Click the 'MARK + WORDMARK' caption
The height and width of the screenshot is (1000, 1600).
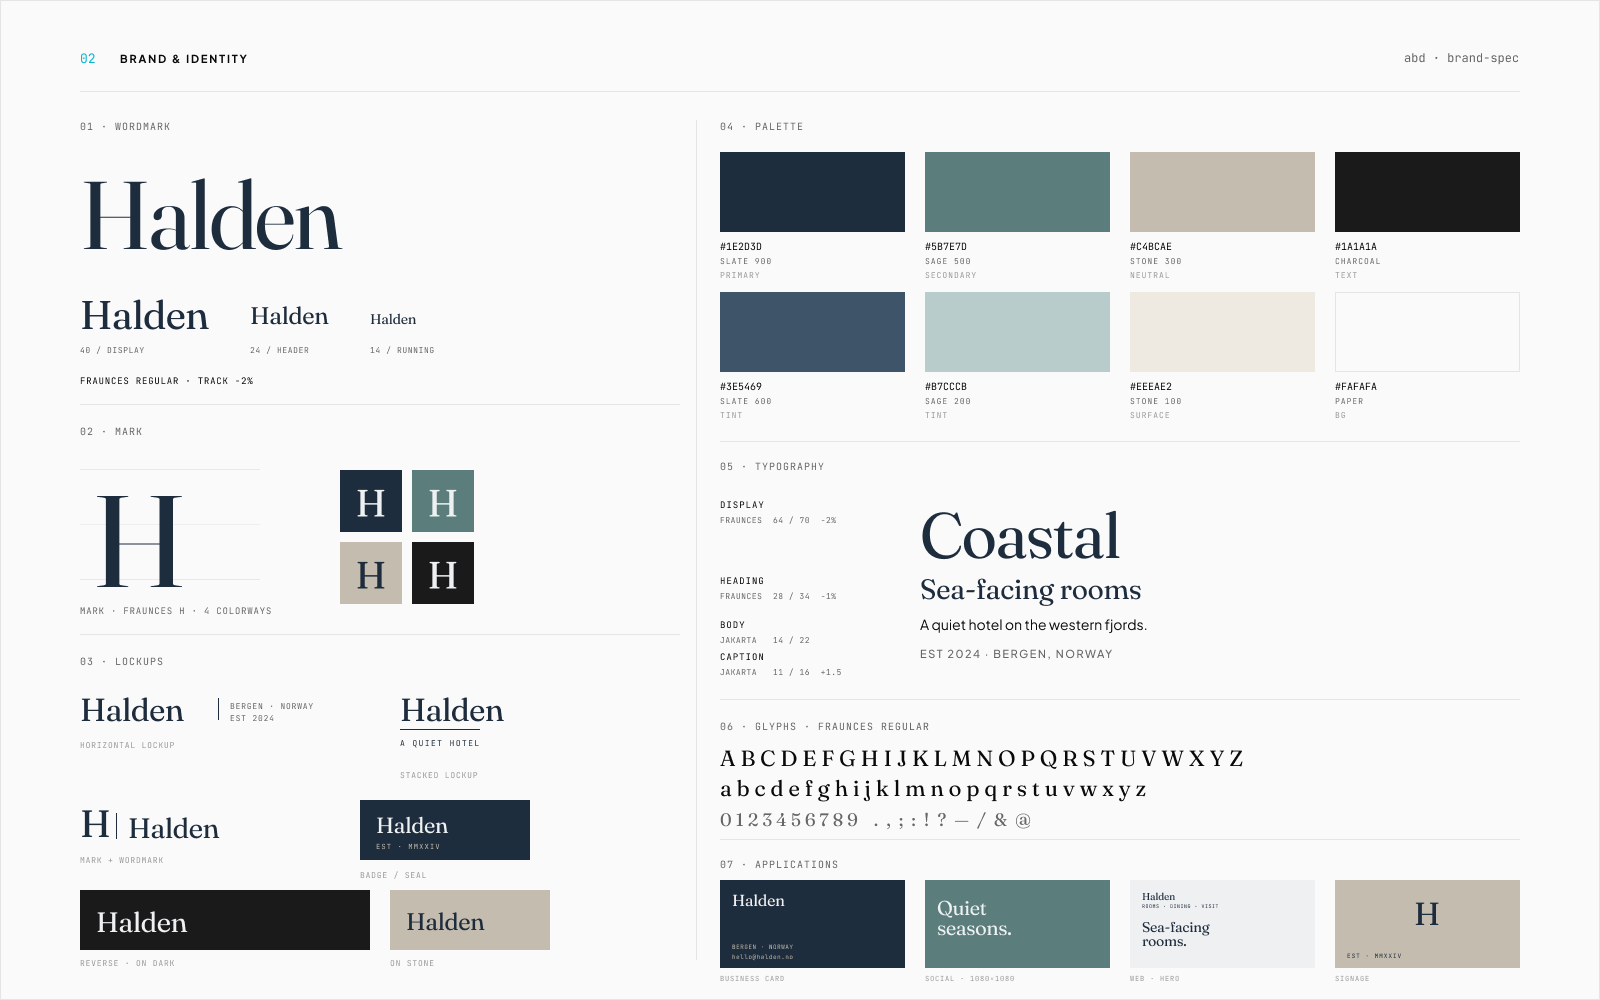[x=122, y=860]
